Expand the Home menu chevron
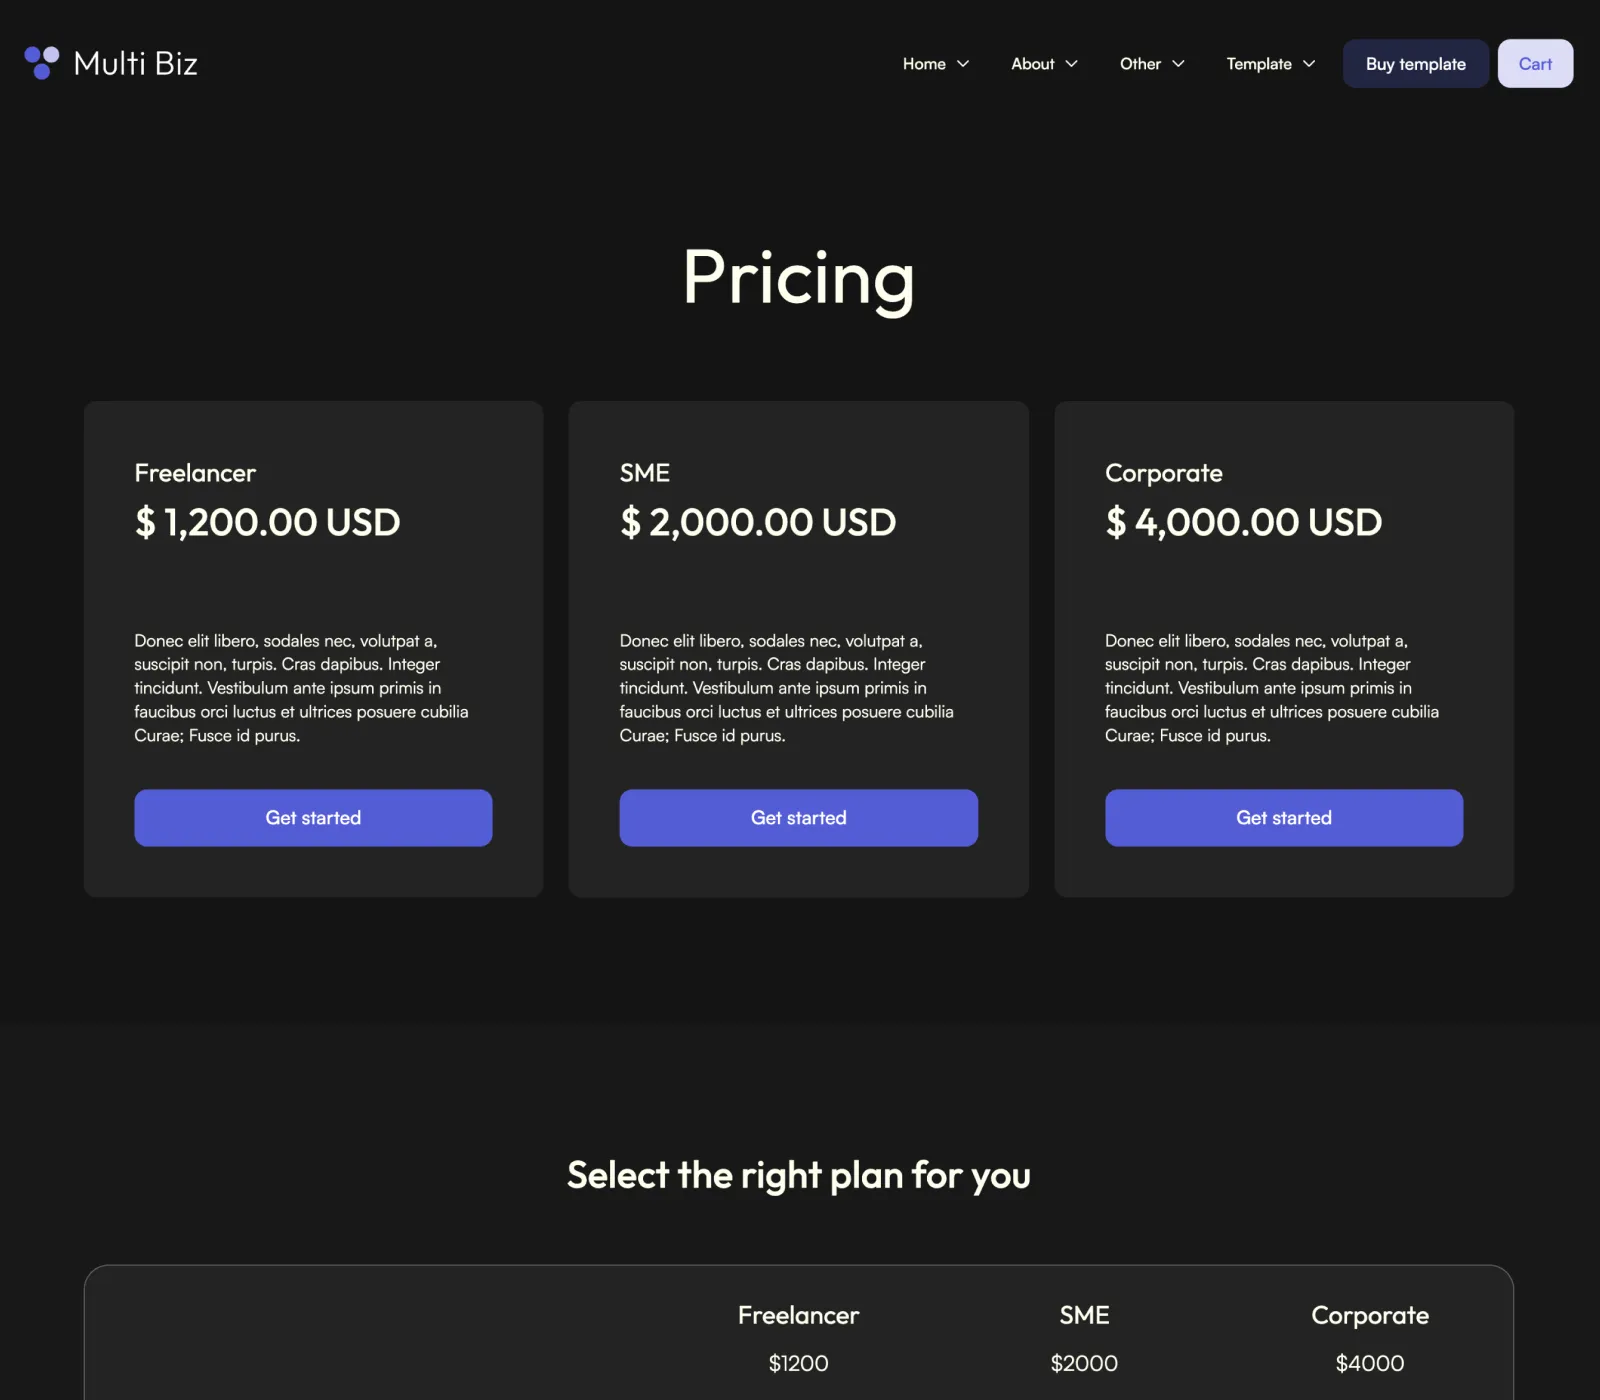This screenshot has width=1600, height=1400. [963, 64]
